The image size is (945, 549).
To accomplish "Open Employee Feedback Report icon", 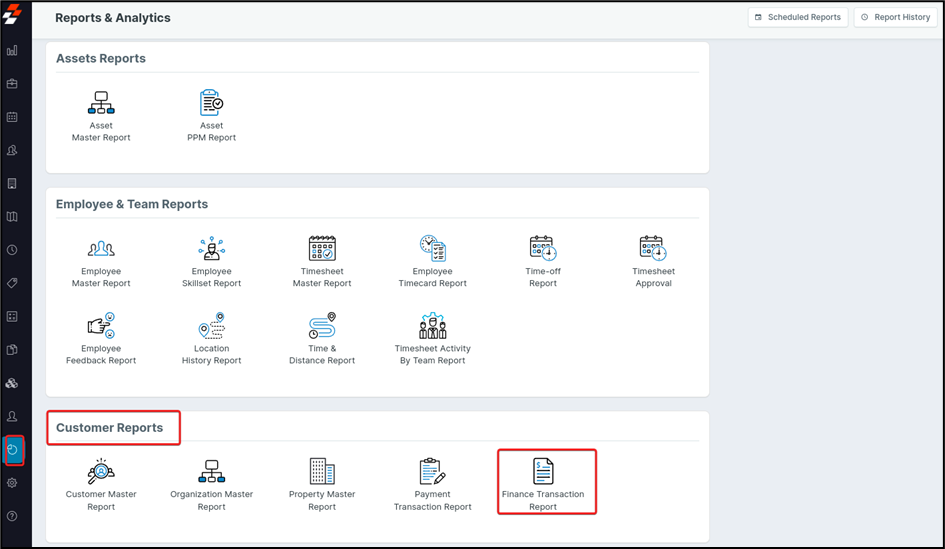I will [101, 325].
